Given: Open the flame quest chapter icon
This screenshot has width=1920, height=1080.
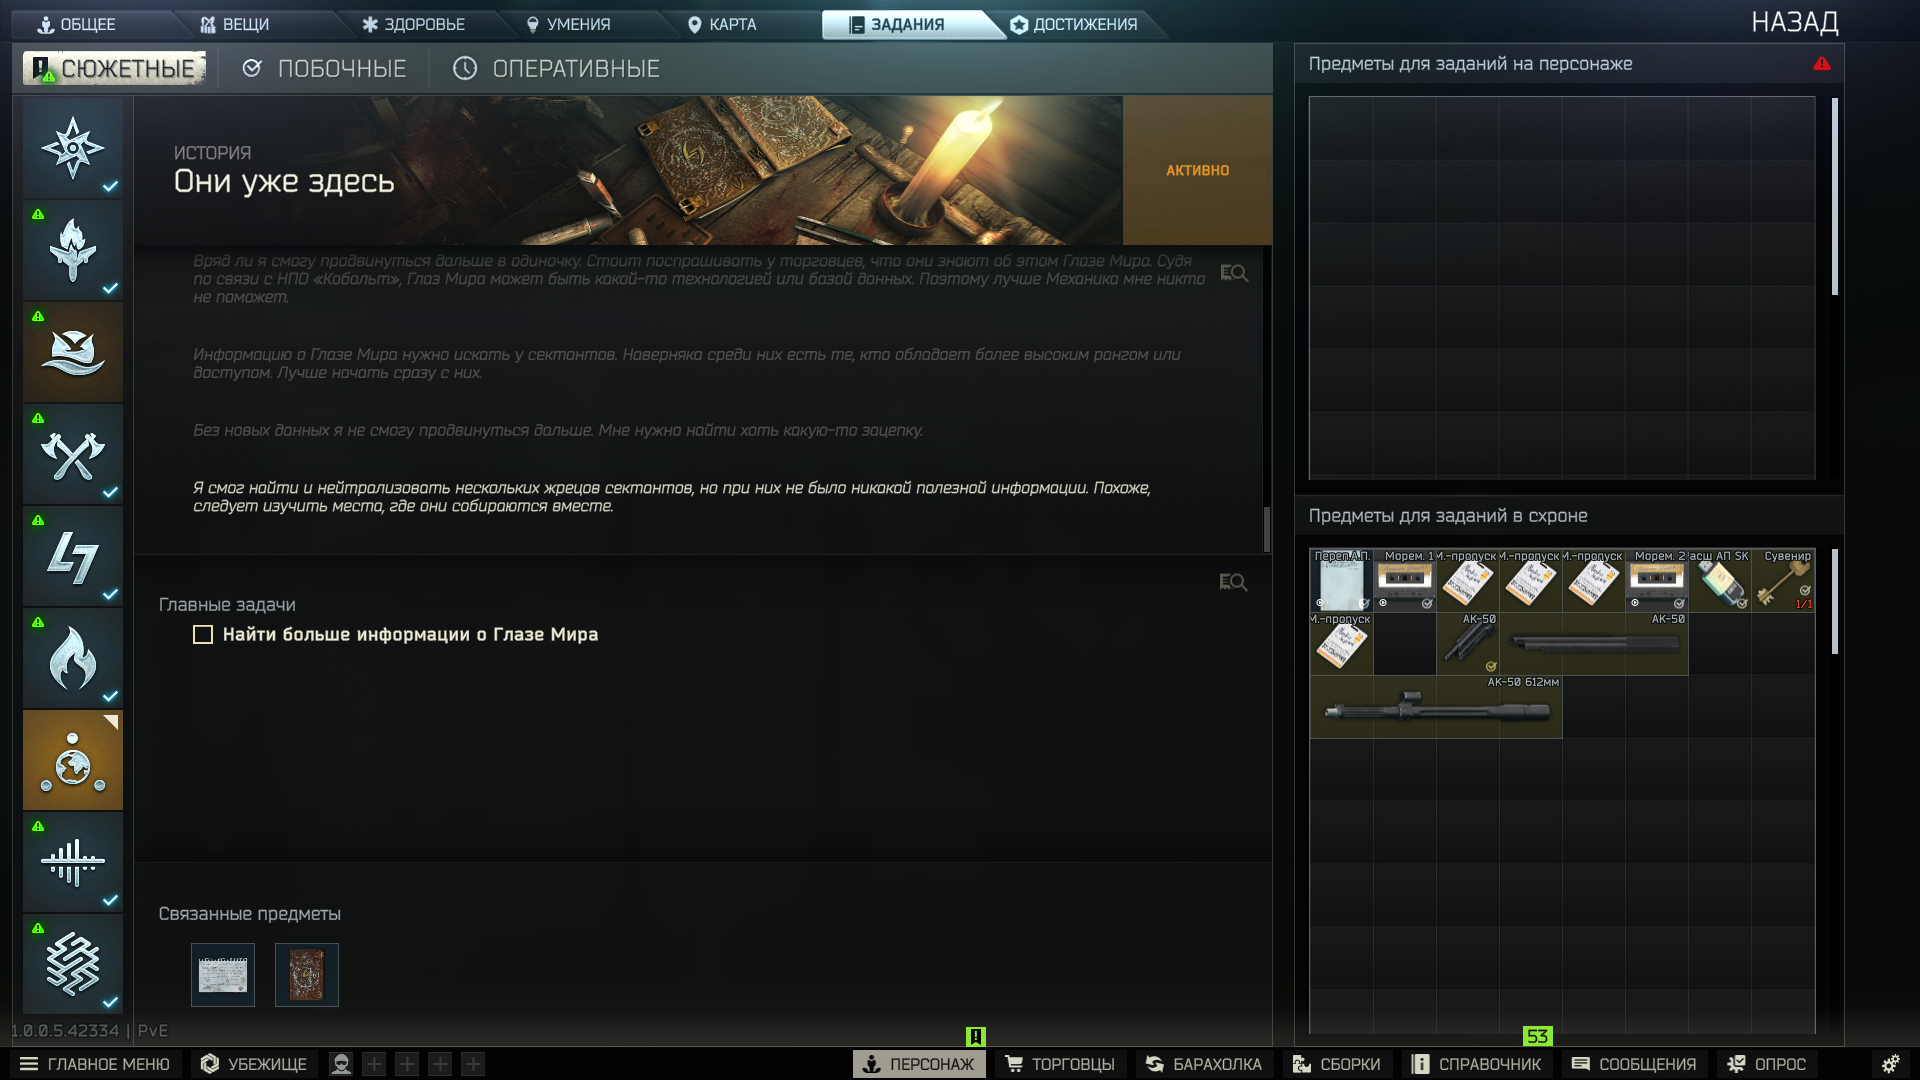Looking at the screenshot, I should click(x=73, y=659).
